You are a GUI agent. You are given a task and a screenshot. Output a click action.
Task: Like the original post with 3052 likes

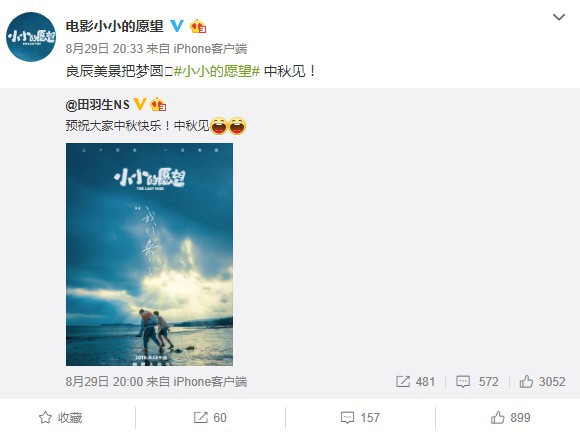pos(542,381)
